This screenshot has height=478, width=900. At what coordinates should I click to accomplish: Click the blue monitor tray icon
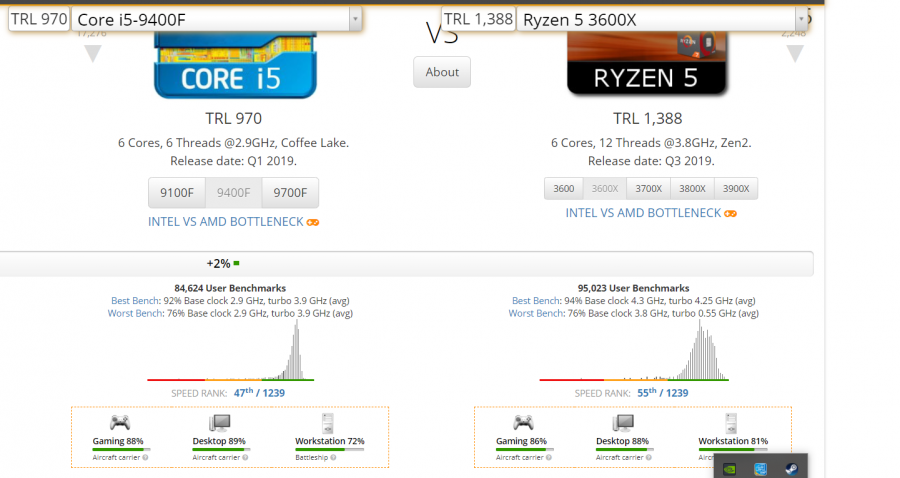pos(760,467)
